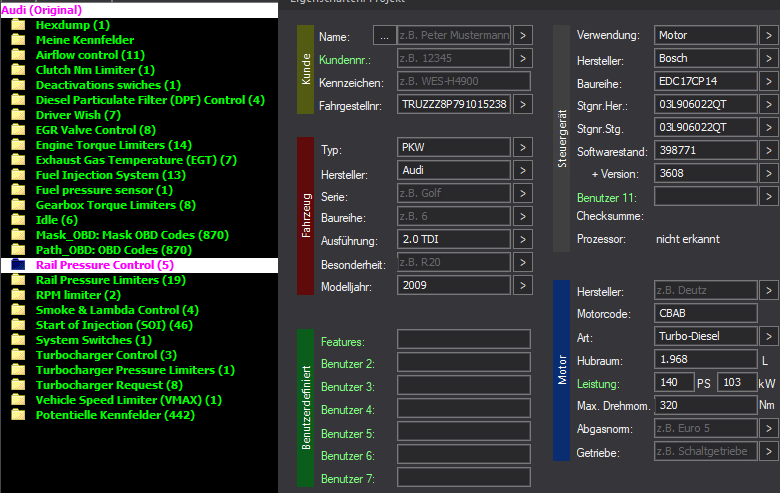Image resolution: width=780 pixels, height=493 pixels.
Task: Click the green Leistung label
Action: pyautogui.click(x=598, y=384)
